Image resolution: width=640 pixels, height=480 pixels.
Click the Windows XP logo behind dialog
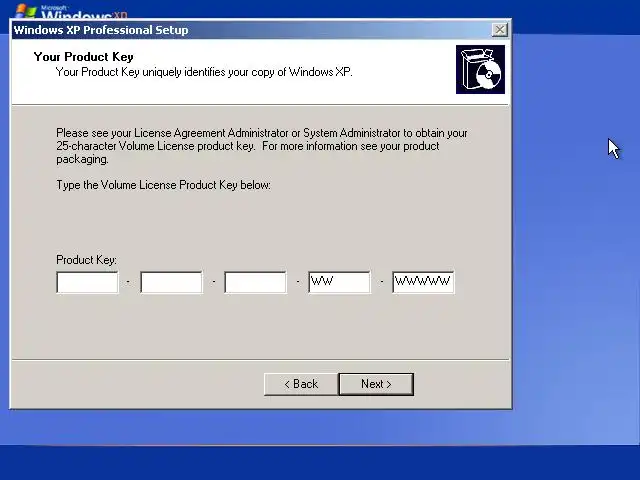click(x=71, y=12)
